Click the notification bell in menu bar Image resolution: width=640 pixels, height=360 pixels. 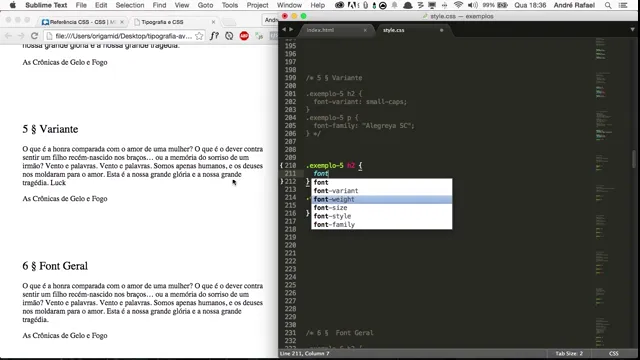[x=394, y=5]
